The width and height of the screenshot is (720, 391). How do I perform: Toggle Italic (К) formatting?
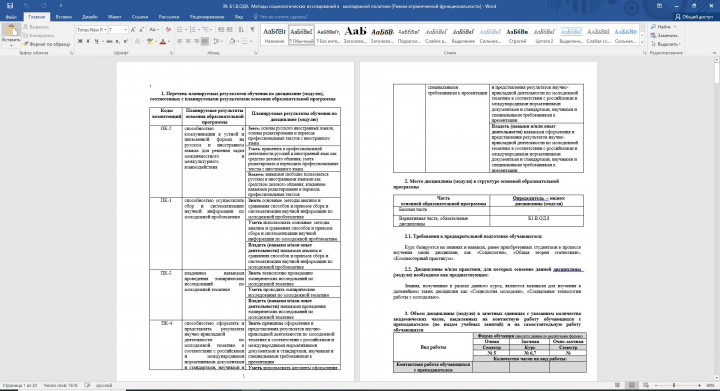coord(88,41)
